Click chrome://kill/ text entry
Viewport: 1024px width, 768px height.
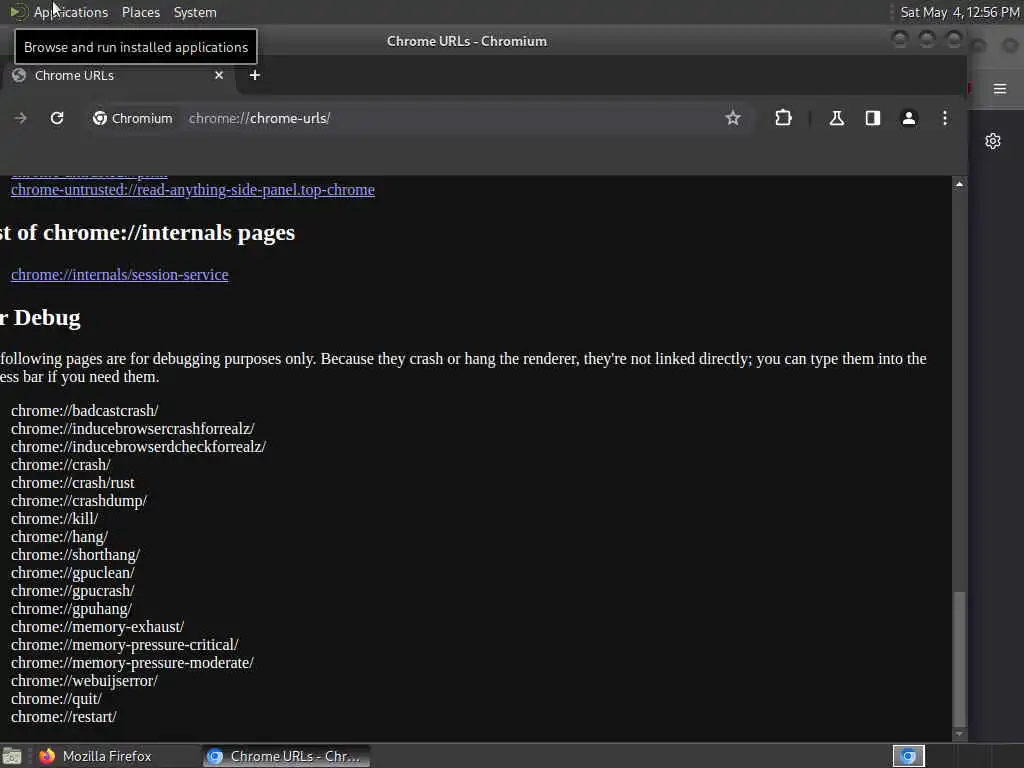pyautogui.click(x=54, y=519)
